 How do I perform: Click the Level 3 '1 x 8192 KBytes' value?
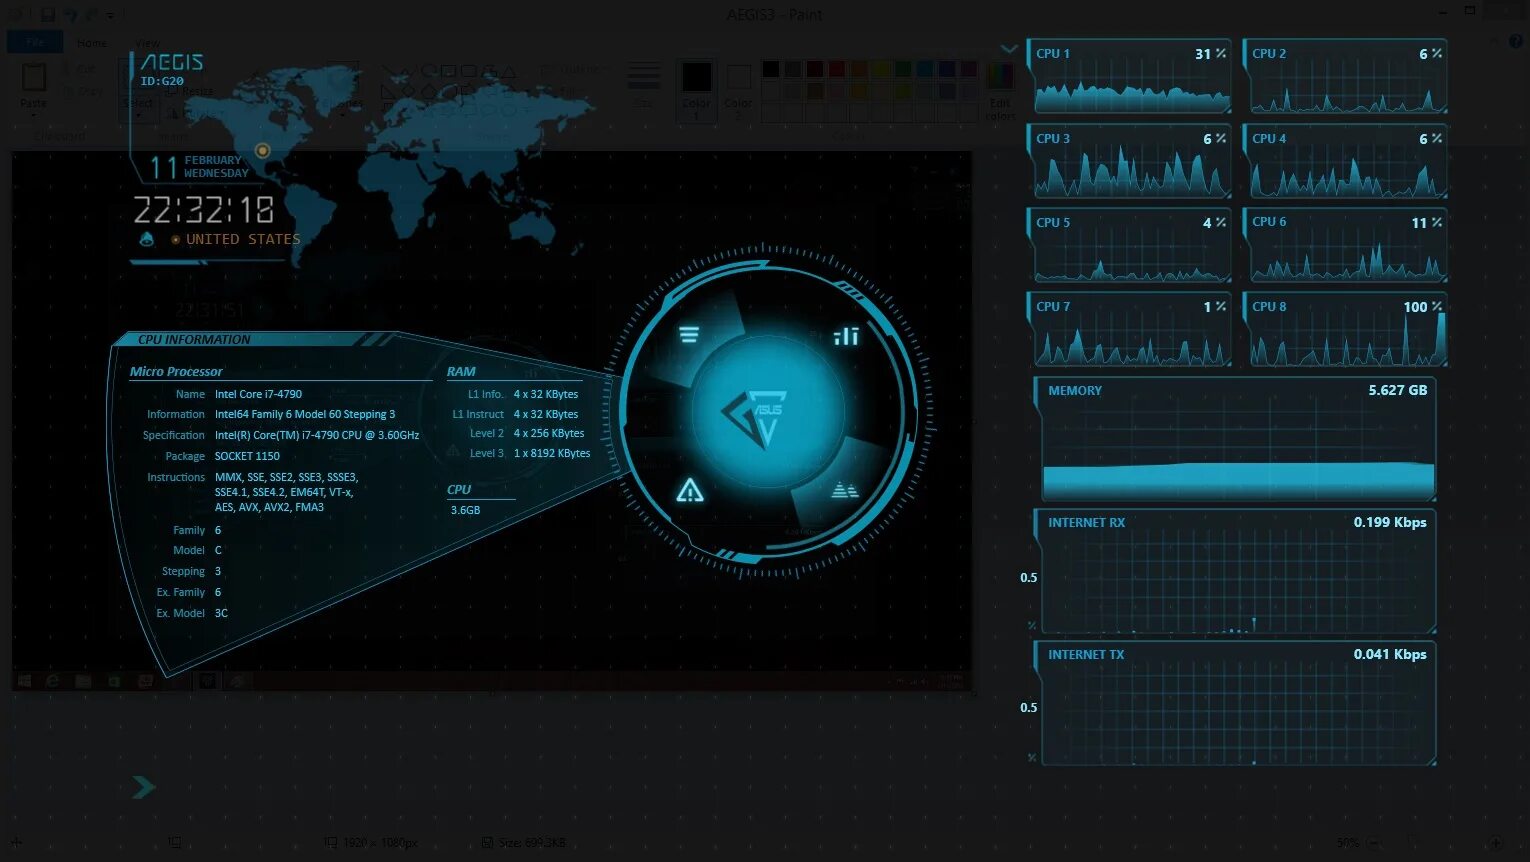pyautogui.click(x=552, y=453)
